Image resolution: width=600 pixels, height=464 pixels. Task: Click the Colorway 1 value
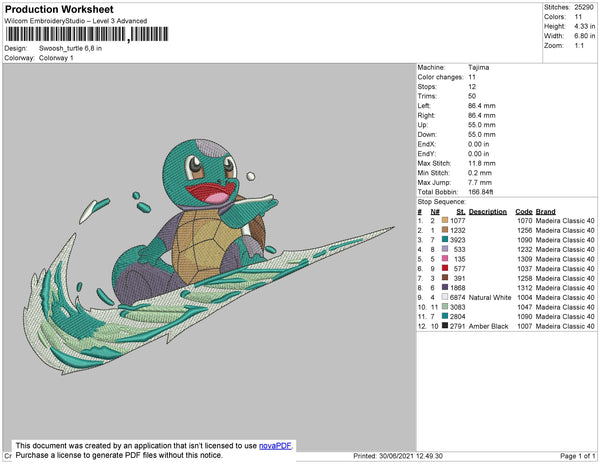(56, 58)
